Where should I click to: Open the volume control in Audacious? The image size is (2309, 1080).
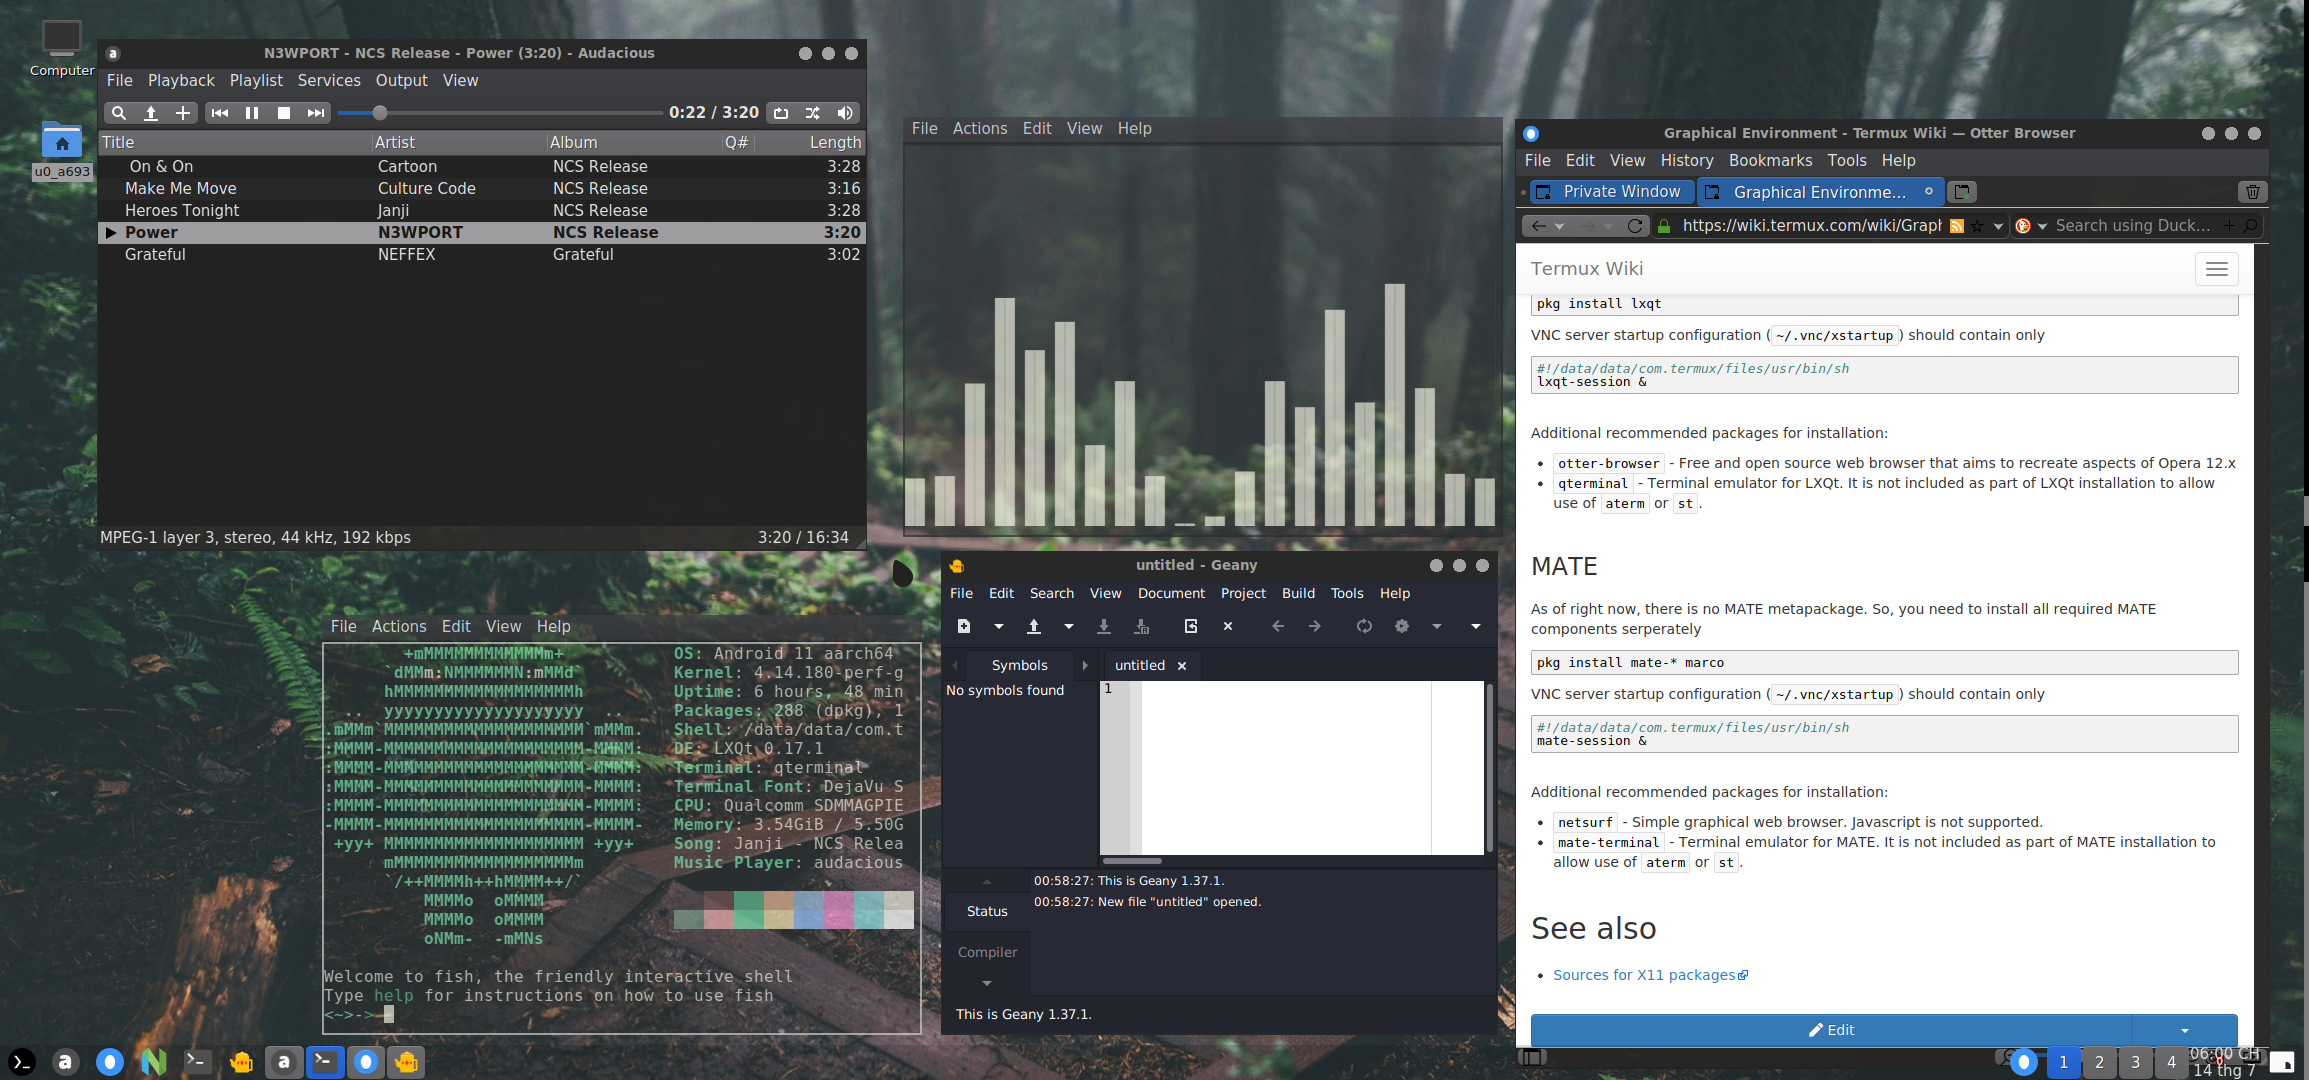pos(845,113)
